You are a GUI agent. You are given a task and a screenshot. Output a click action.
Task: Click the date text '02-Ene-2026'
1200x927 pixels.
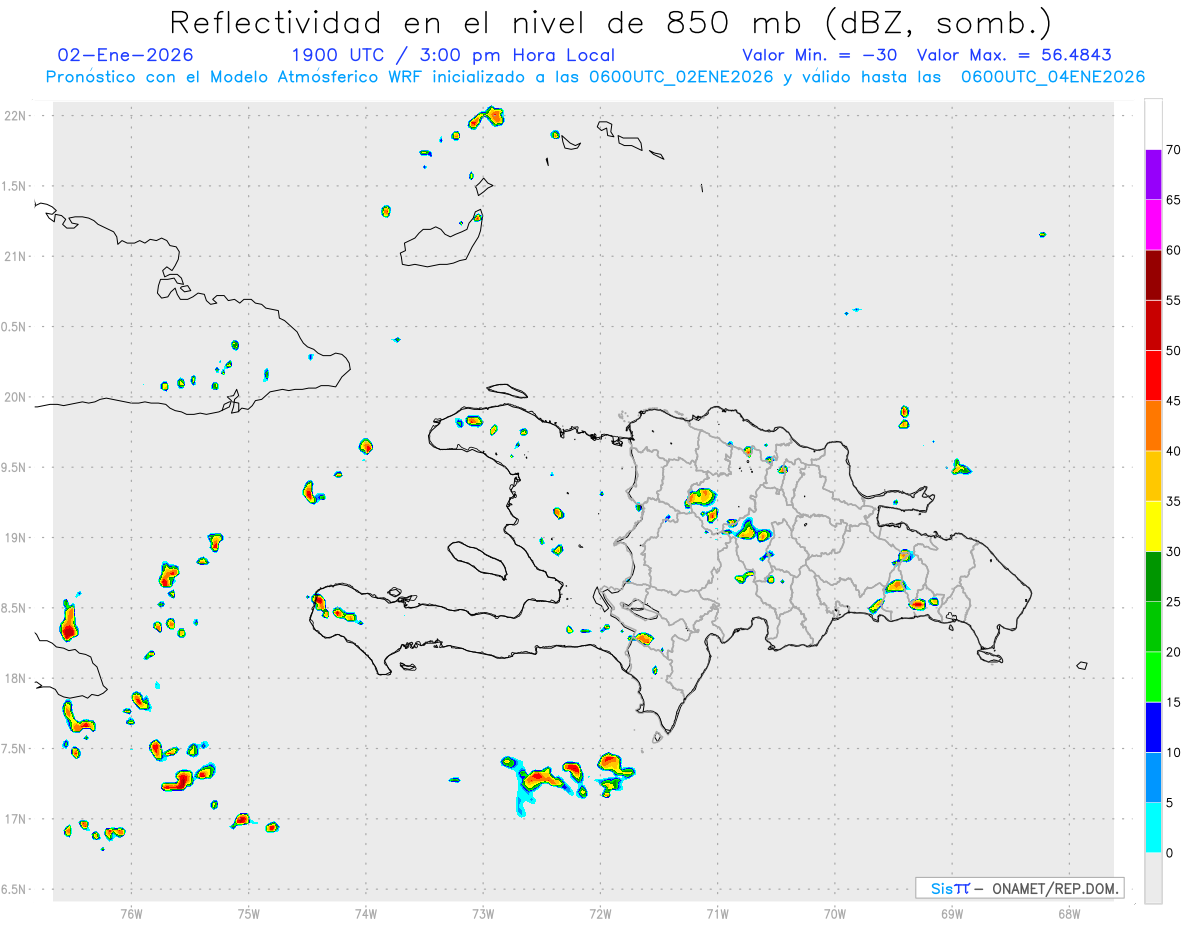[126, 55]
